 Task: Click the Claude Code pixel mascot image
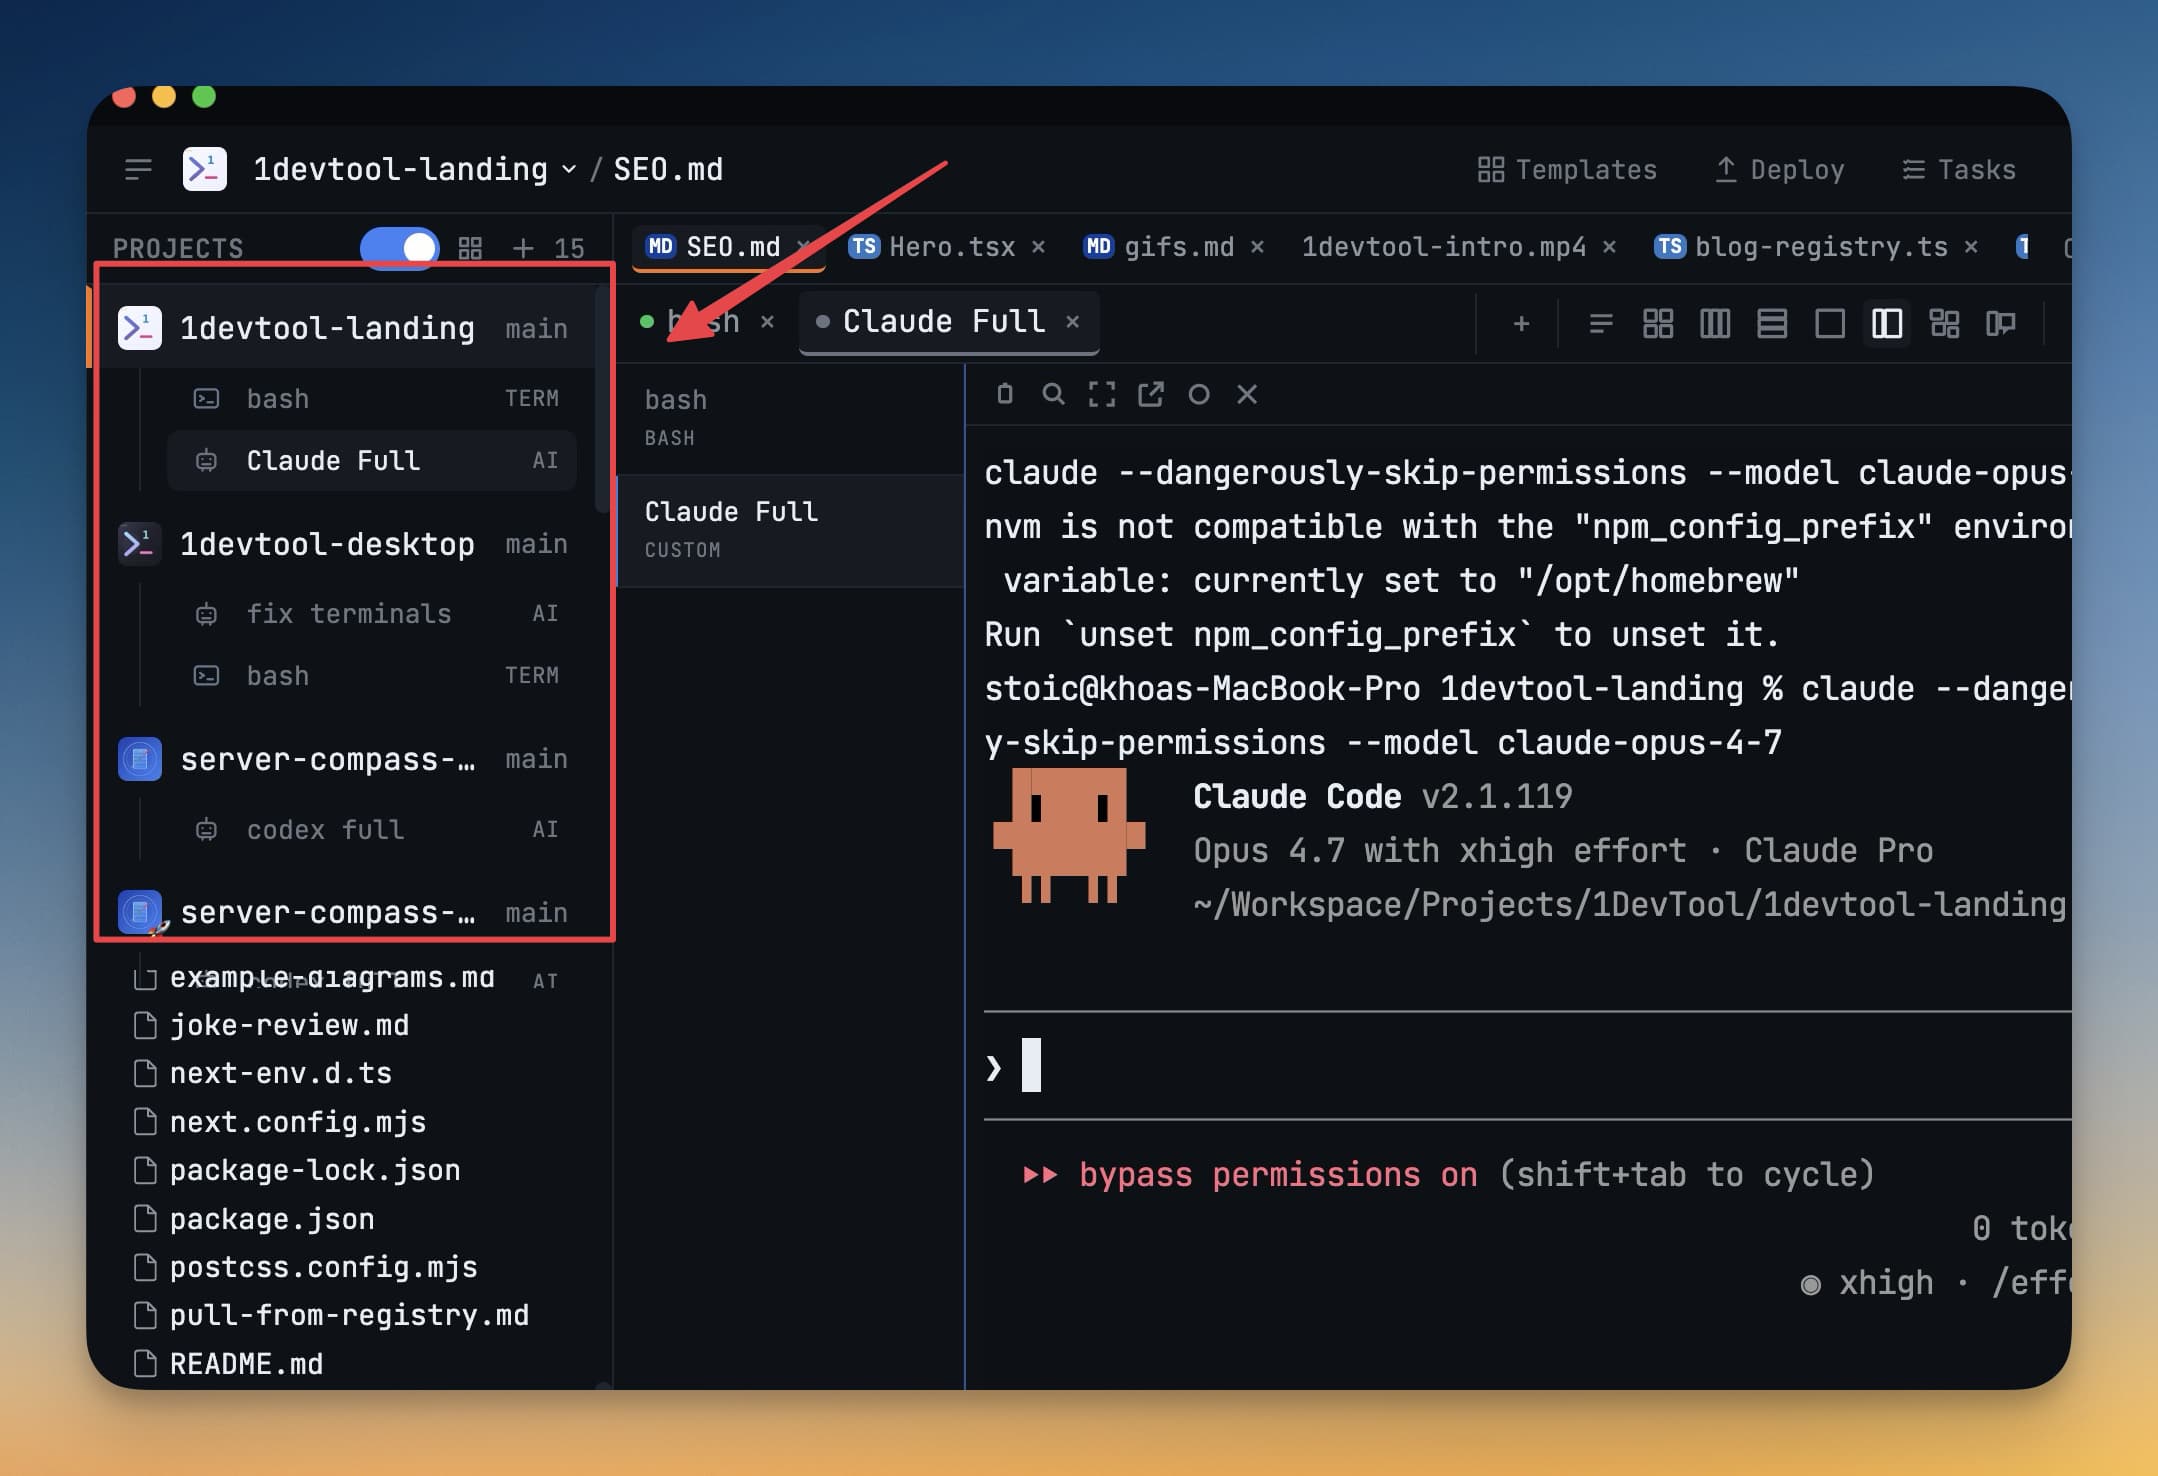click(x=1068, y=836)
